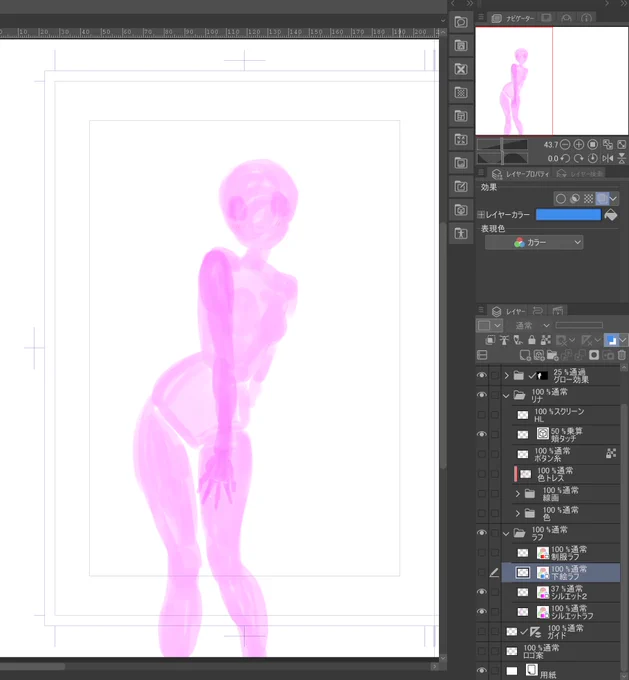Delete the layer with trash icon
The width and height of the screenshot is (629, 680).
click(622, 355)
